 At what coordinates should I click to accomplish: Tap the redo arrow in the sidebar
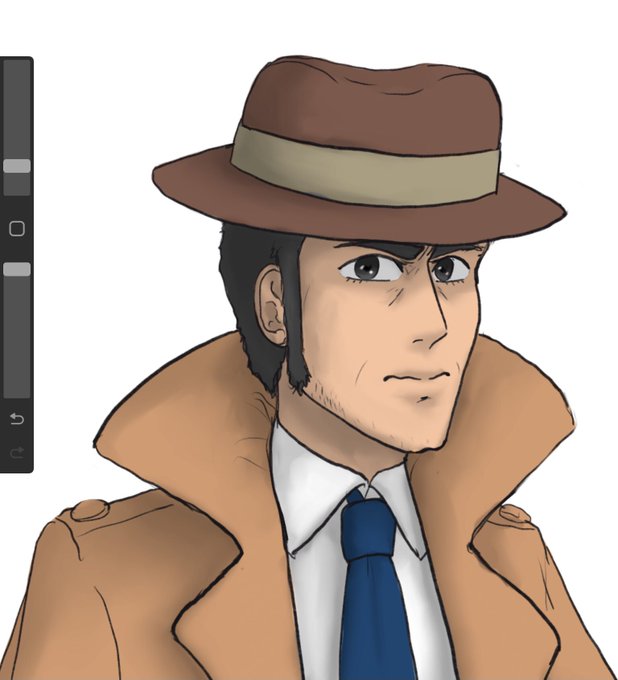pos(17,453)
